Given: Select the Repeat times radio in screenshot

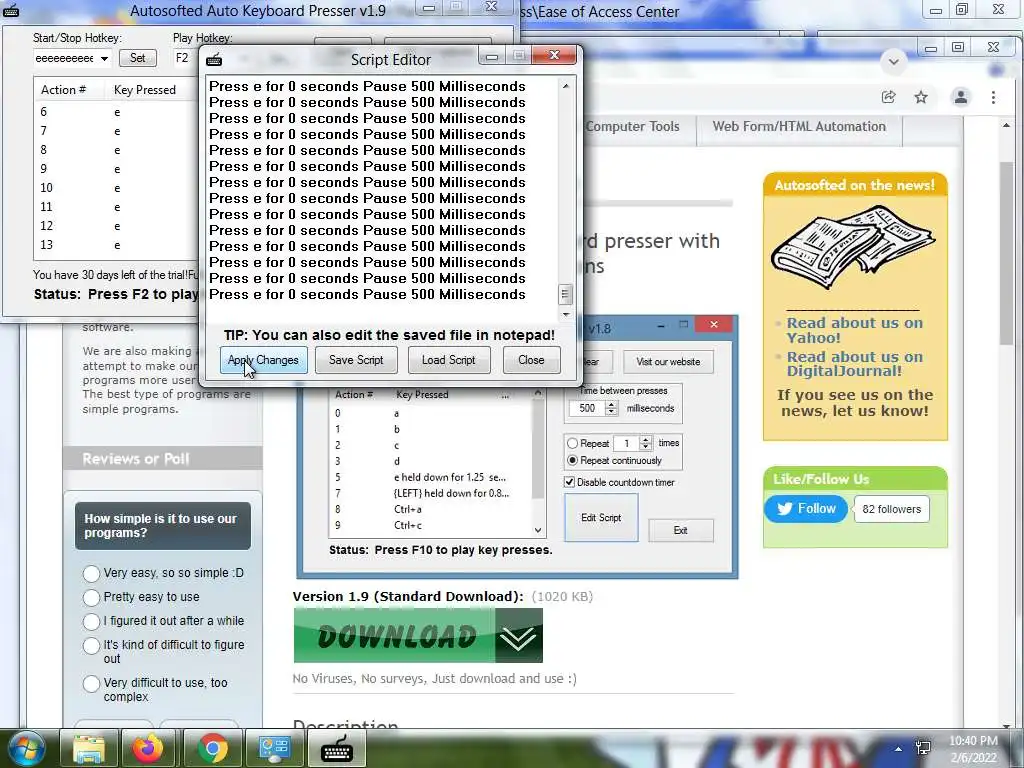Looking at the screenshot, I should [573, 443].
